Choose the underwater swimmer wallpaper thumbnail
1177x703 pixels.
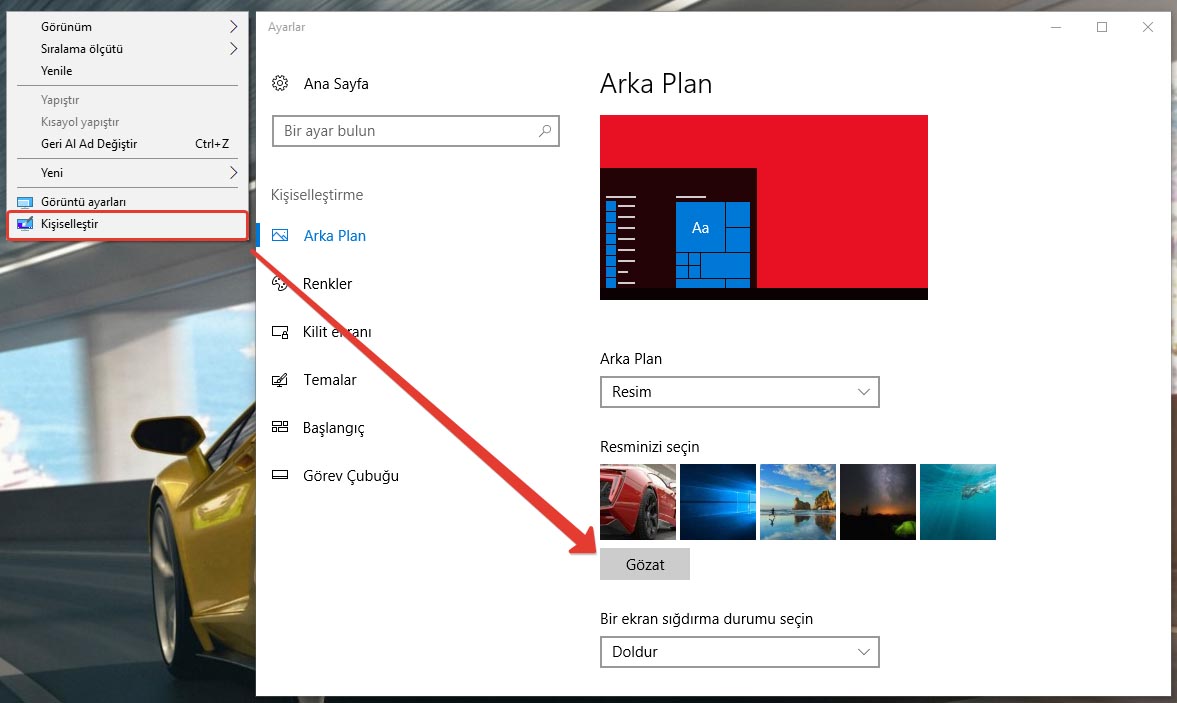[958, 502]
